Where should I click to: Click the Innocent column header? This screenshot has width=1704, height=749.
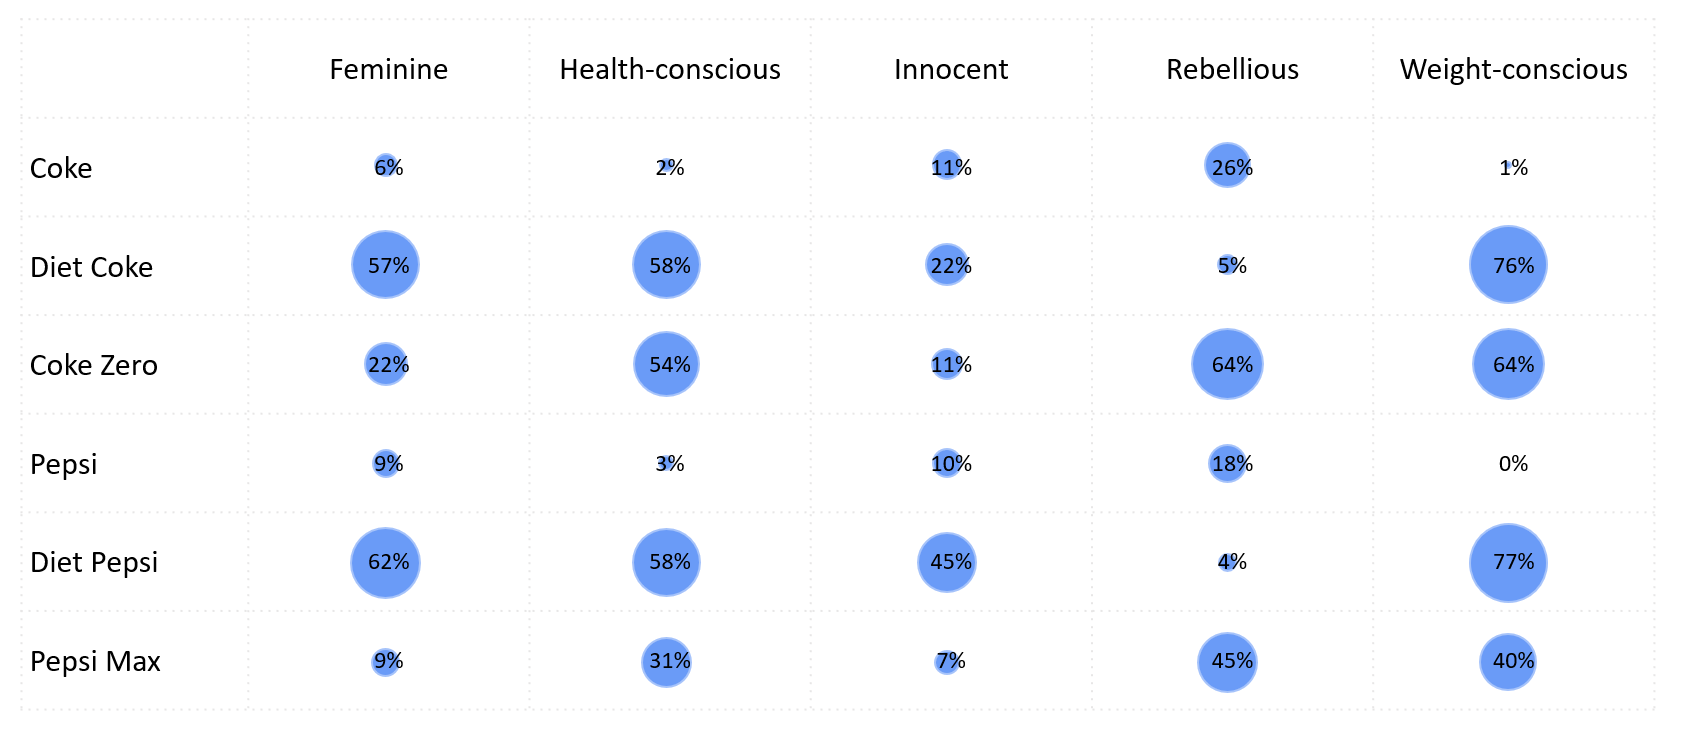point(950,69)
